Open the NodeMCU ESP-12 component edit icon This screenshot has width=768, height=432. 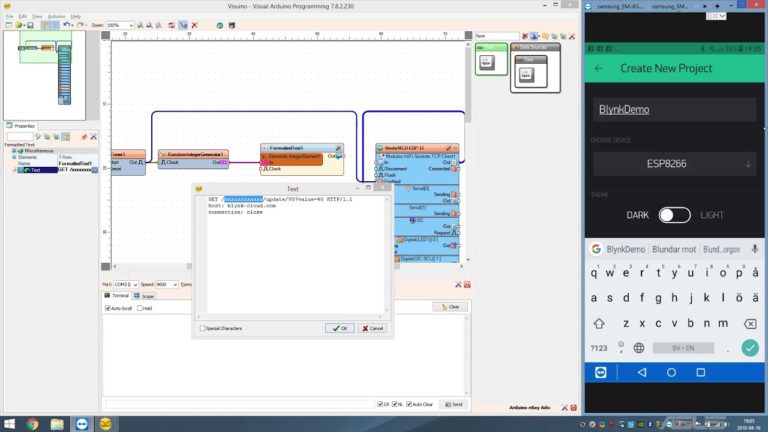[448, 148]
